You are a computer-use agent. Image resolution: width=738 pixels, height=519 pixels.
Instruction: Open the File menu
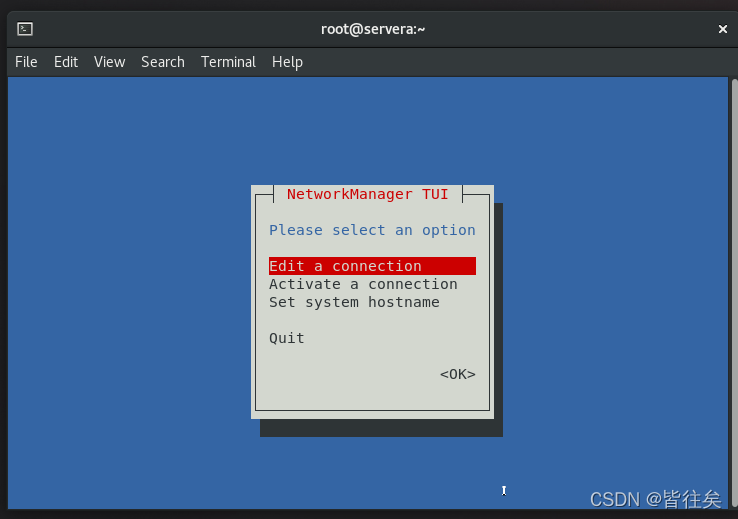click(x=26, y=62)
